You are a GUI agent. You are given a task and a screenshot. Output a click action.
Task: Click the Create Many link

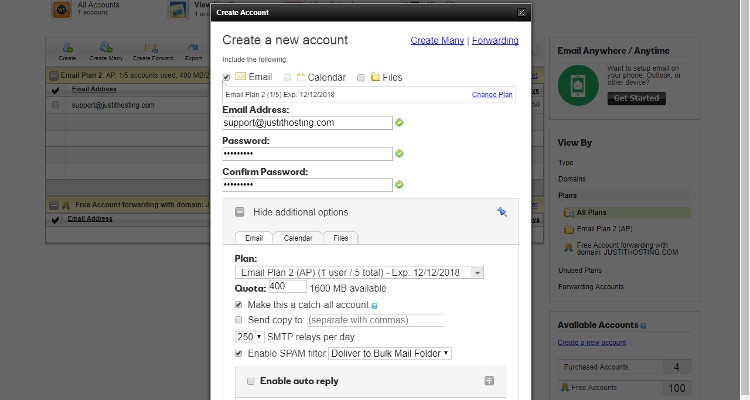click(437, 41)
